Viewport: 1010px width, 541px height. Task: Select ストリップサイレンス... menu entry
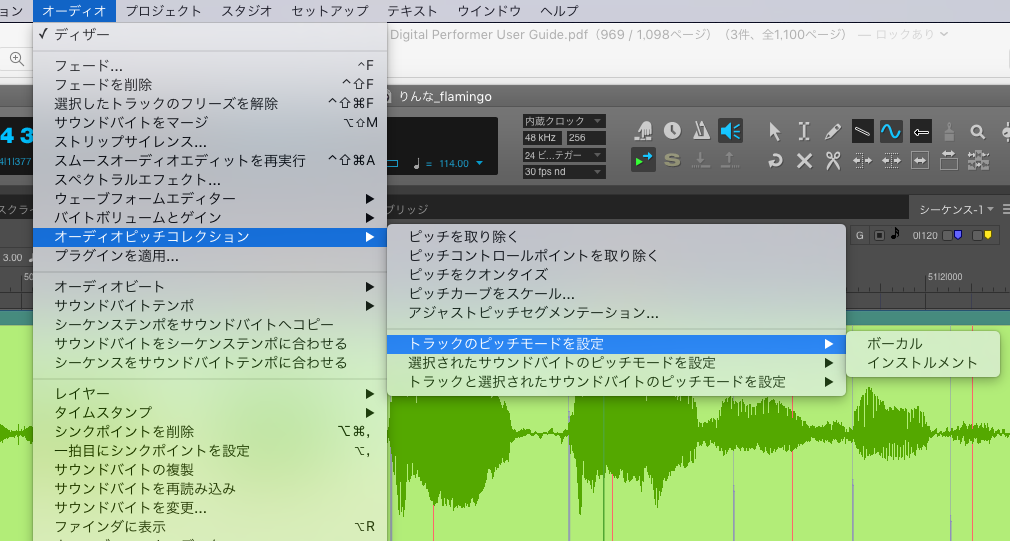point(210,142)
